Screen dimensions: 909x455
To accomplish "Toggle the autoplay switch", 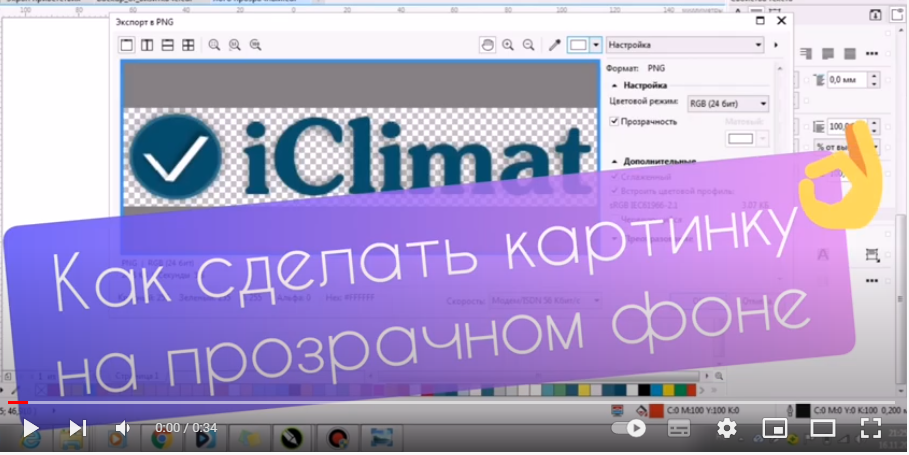I will pos(628,428).
